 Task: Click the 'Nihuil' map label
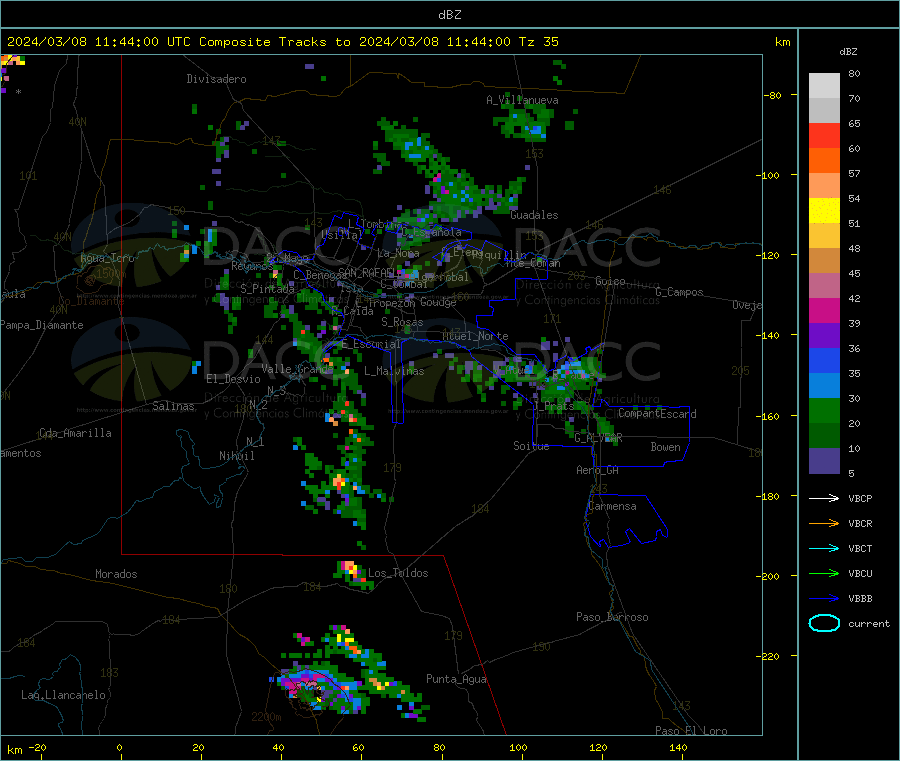click(x=236, y=456)
